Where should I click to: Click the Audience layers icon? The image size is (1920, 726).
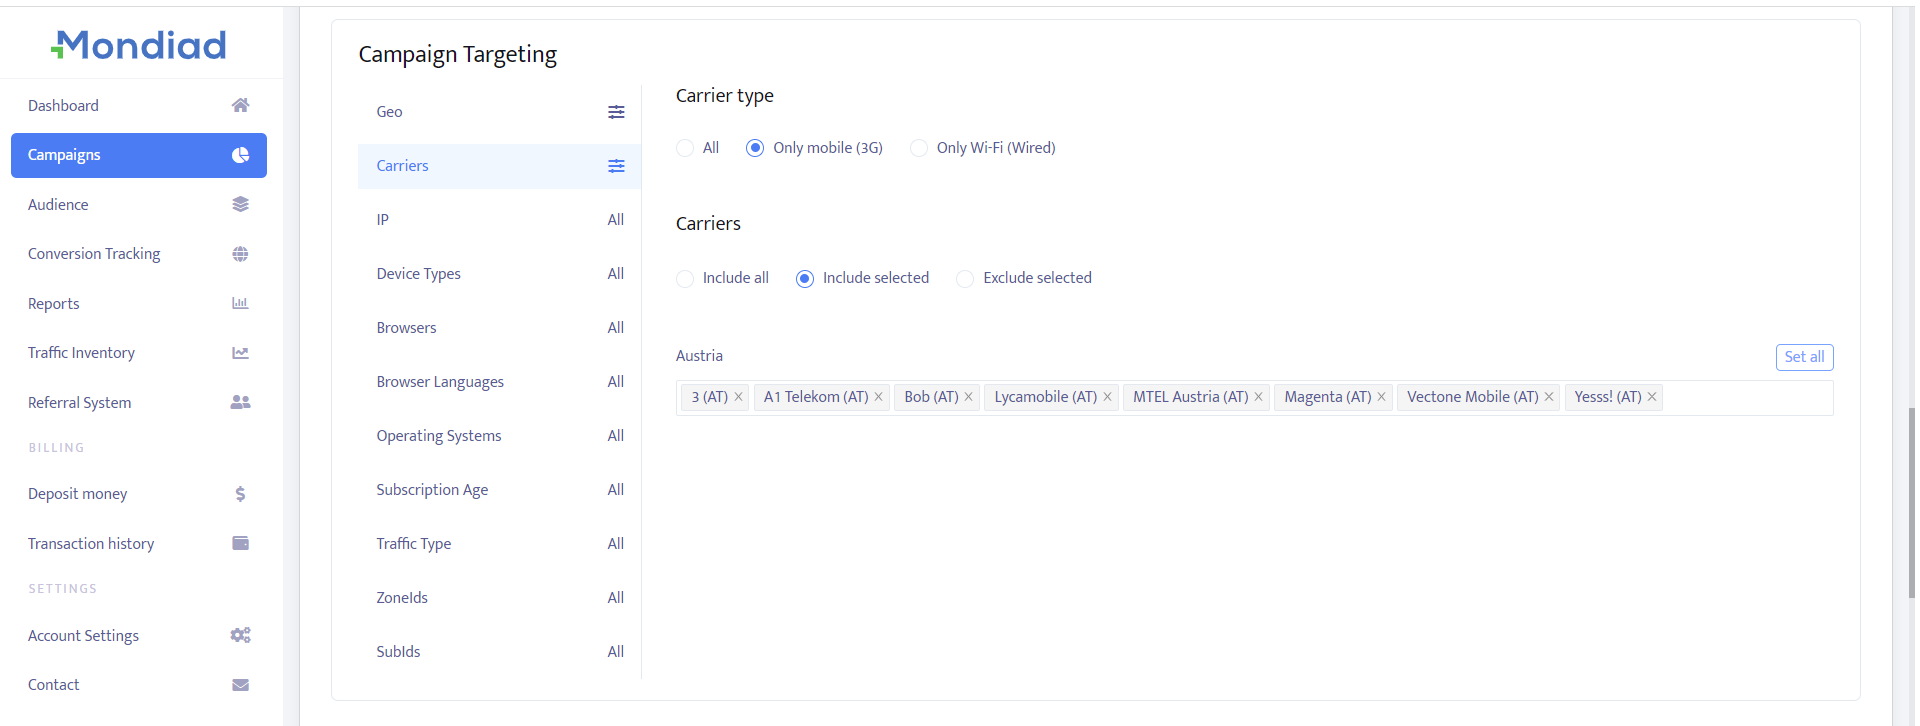(x=240, y=204)
